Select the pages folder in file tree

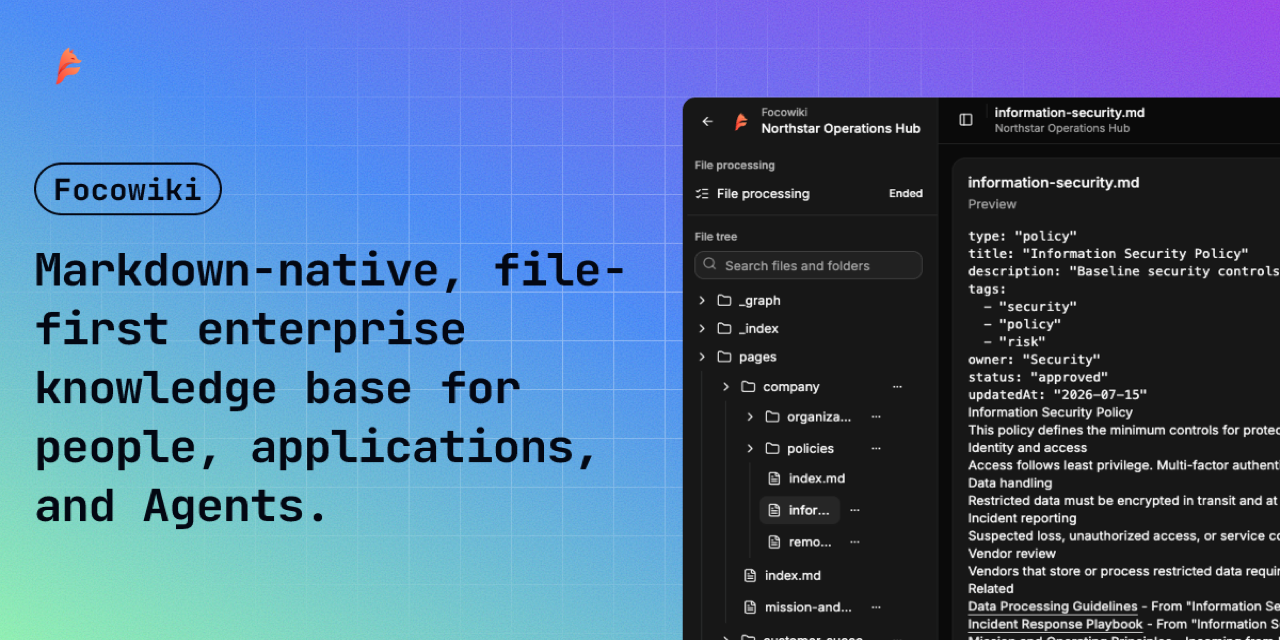point(757,357)
